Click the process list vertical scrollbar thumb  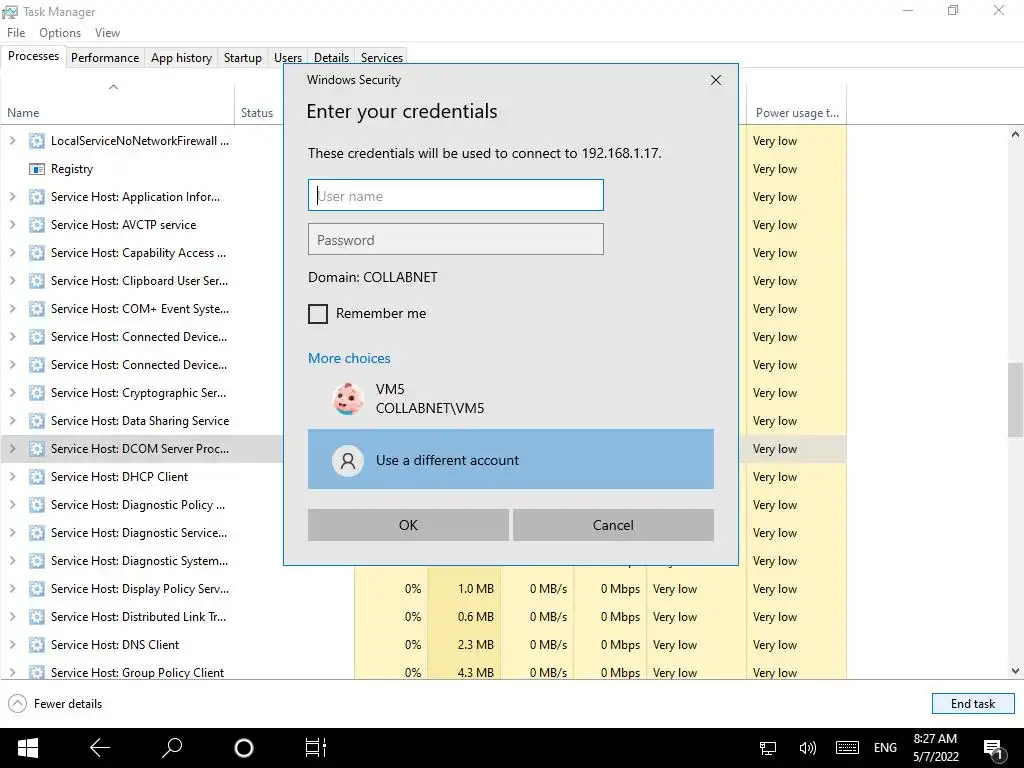1015,400
